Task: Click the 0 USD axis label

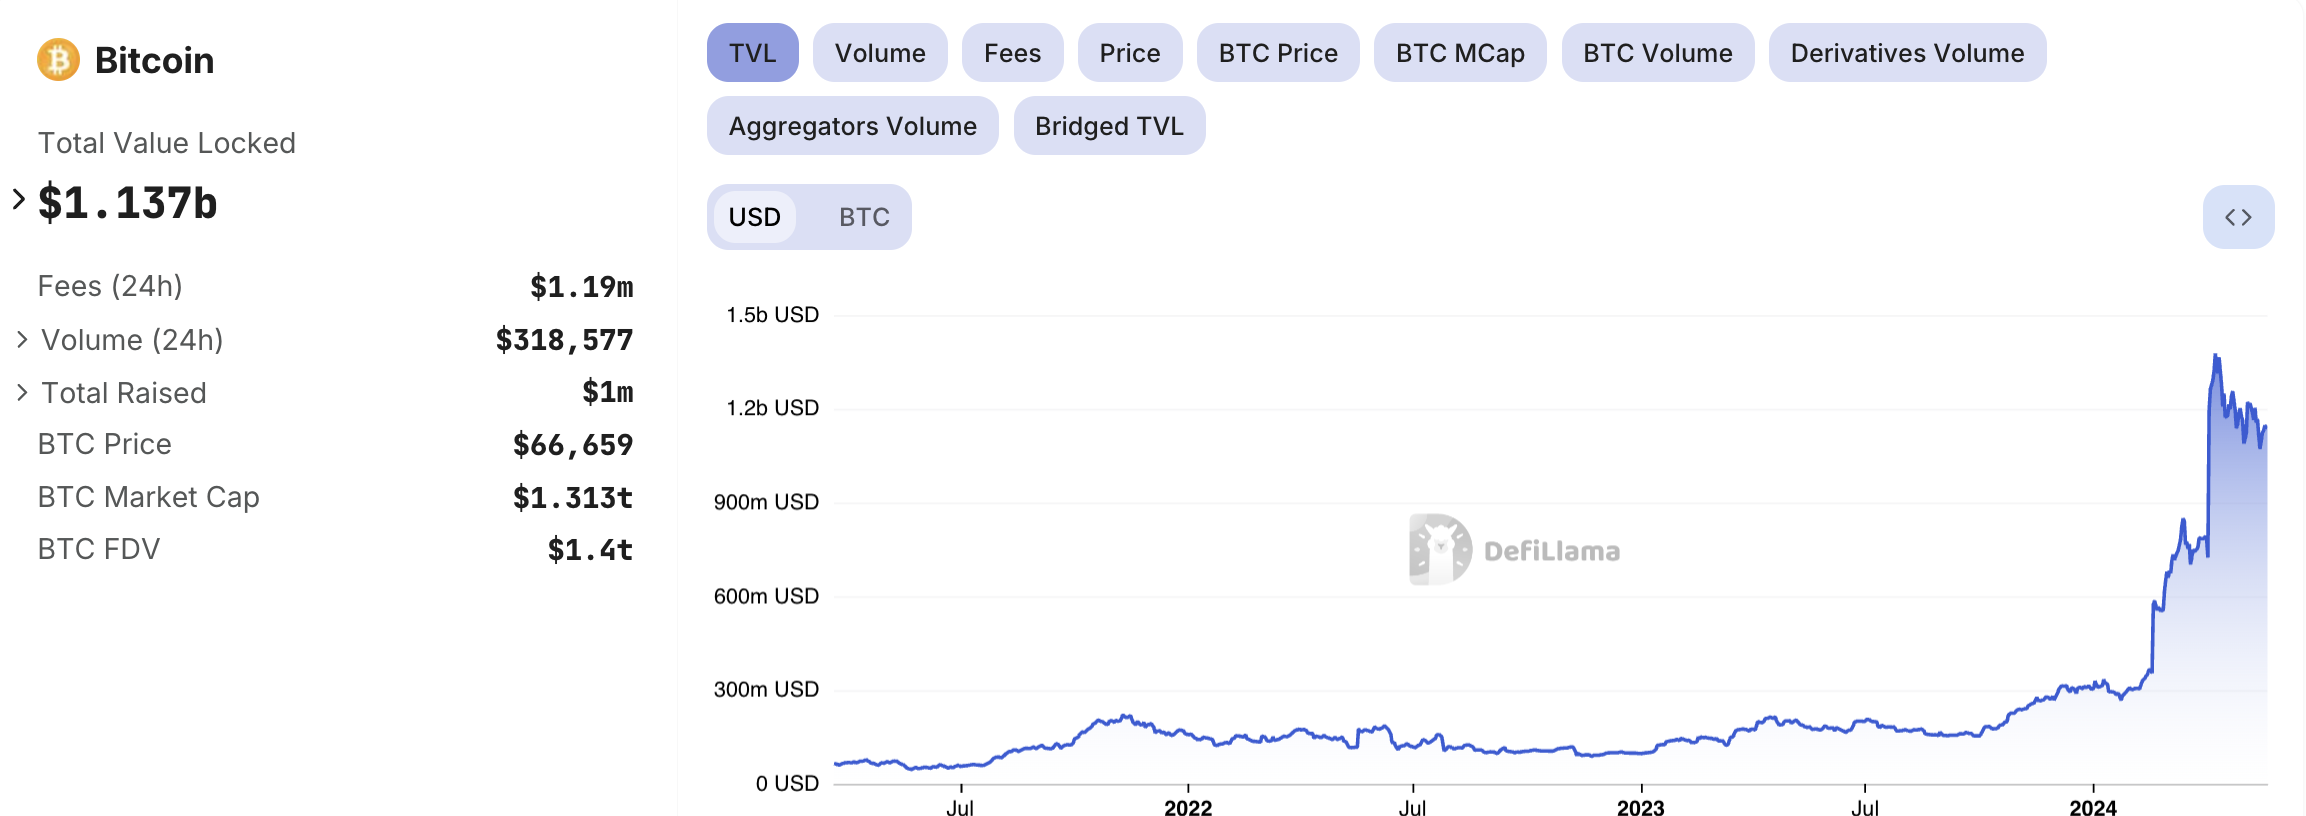Action: point(787,783)
